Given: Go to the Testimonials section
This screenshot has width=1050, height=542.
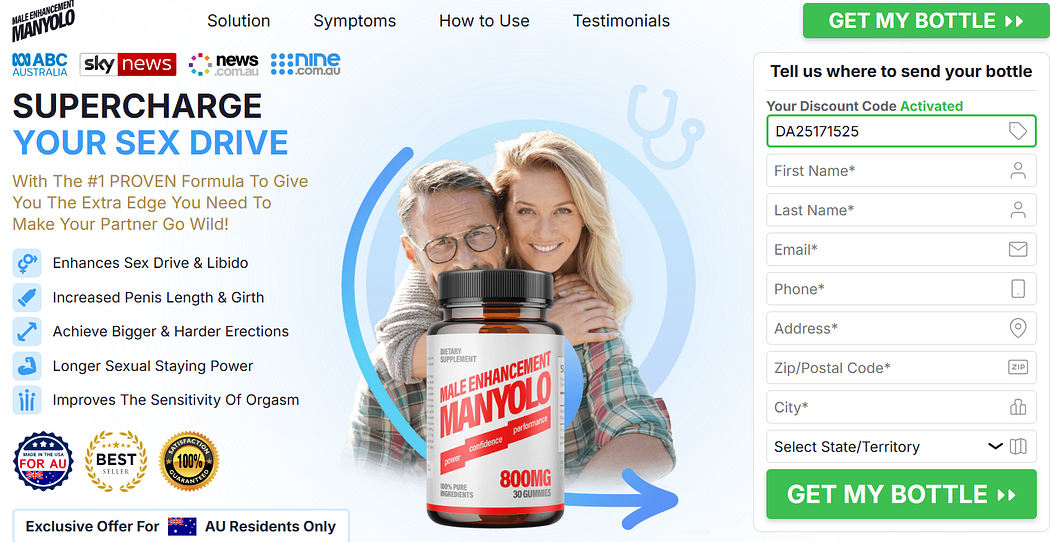Looking at the screenshot, I should 621,21.
